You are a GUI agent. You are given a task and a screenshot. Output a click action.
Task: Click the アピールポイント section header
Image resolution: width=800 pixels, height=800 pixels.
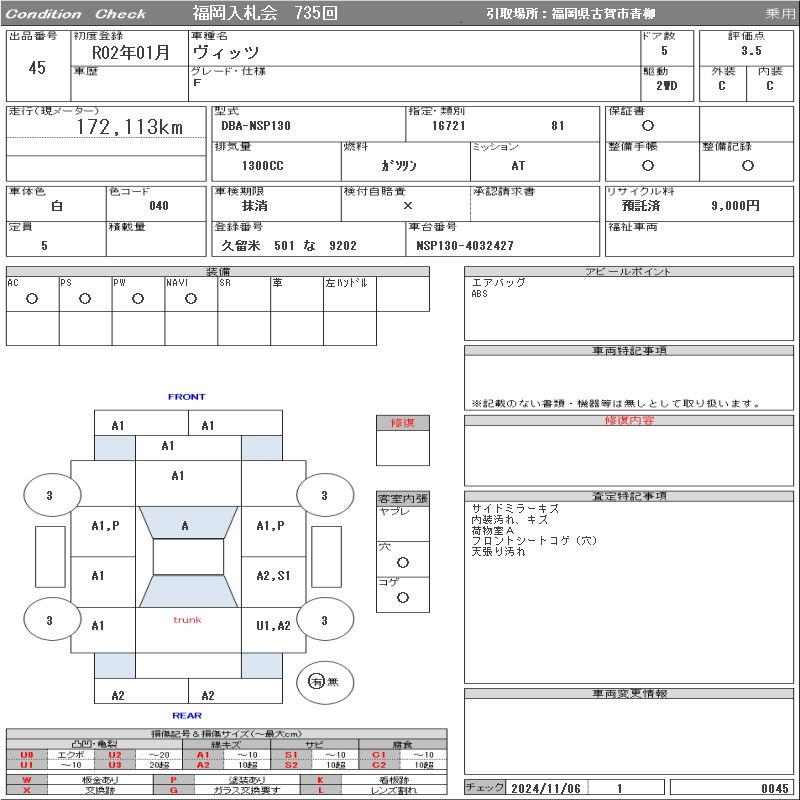[x=630, y=272]
